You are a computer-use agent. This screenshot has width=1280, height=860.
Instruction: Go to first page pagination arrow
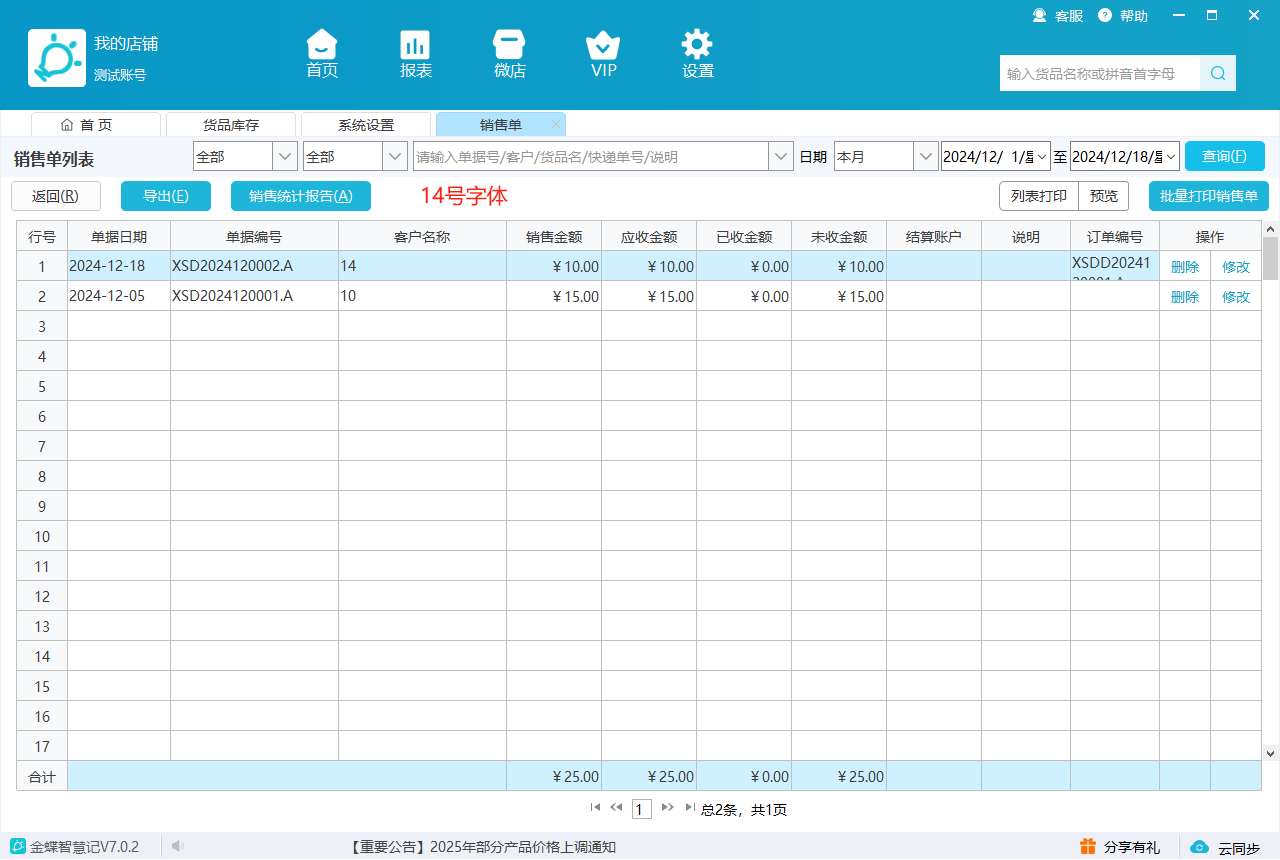[595, 807]
